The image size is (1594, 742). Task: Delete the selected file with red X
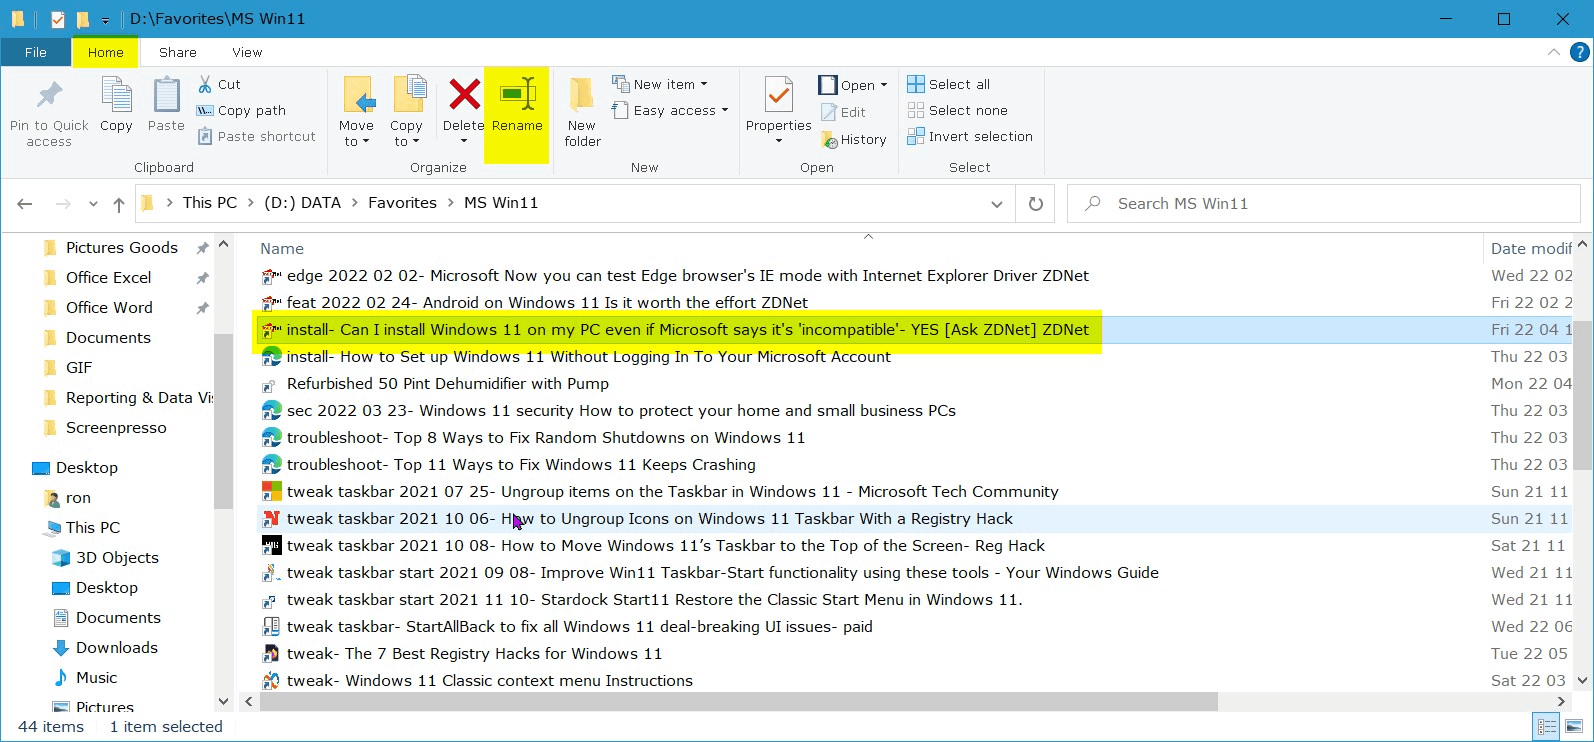[464, 95]
